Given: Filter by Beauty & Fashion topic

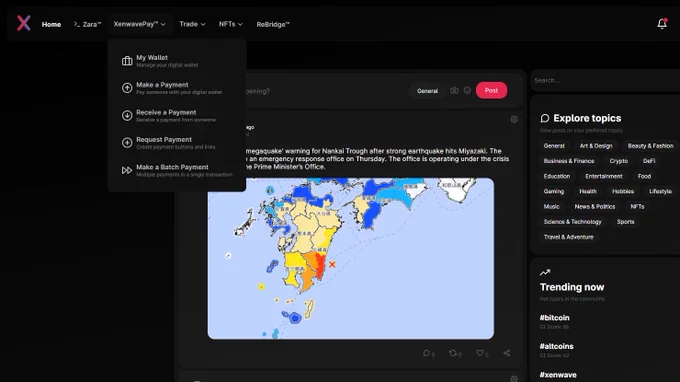Looking at the screenshot, I should pyautogui.click(x=651, y=146).
